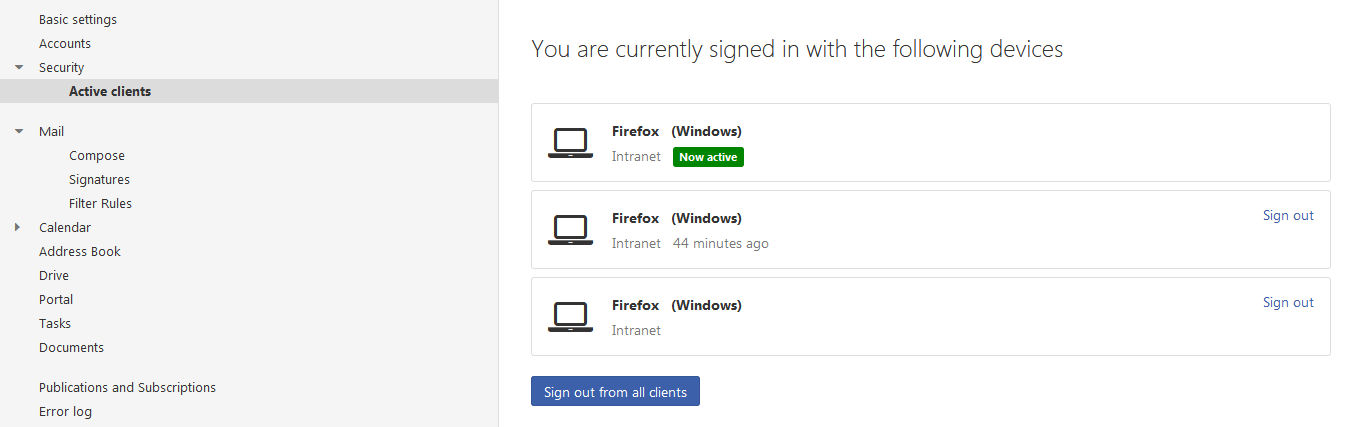The image size is (1371, 427).
Task: Select Active clients in the sidebar
Action: [249, 91]
